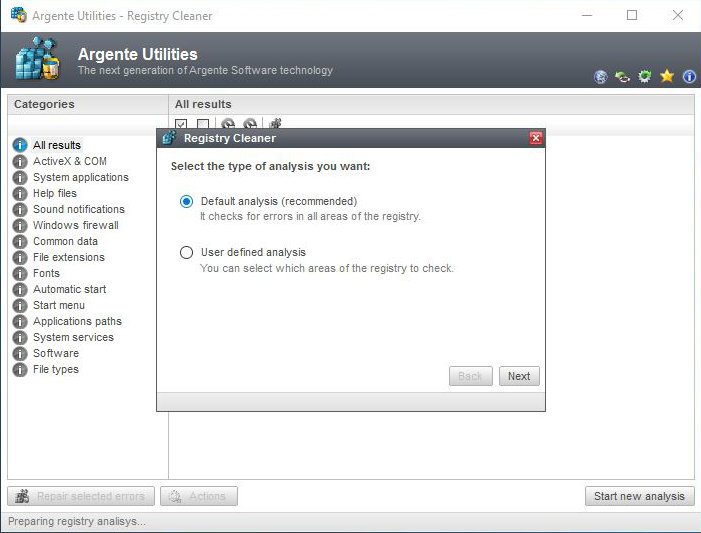Viewport: 701px width, 533px height.
Task: Select the File extensions category
Action: (68, 257)
